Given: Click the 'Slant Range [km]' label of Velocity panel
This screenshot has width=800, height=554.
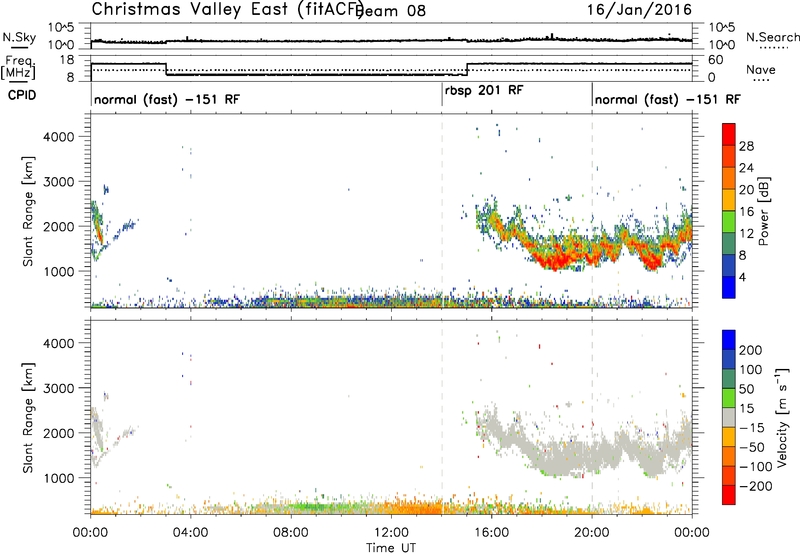Looking at the screenshot, I should [x=27, y=418].
